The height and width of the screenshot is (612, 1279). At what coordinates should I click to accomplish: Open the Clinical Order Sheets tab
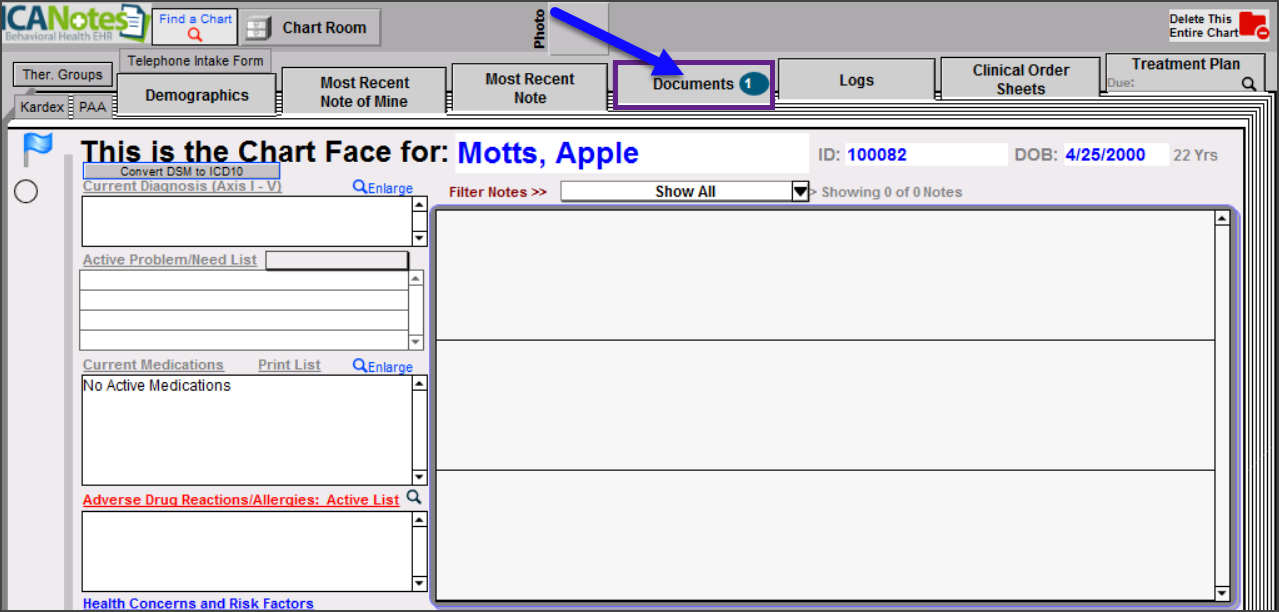point(1020,79)
